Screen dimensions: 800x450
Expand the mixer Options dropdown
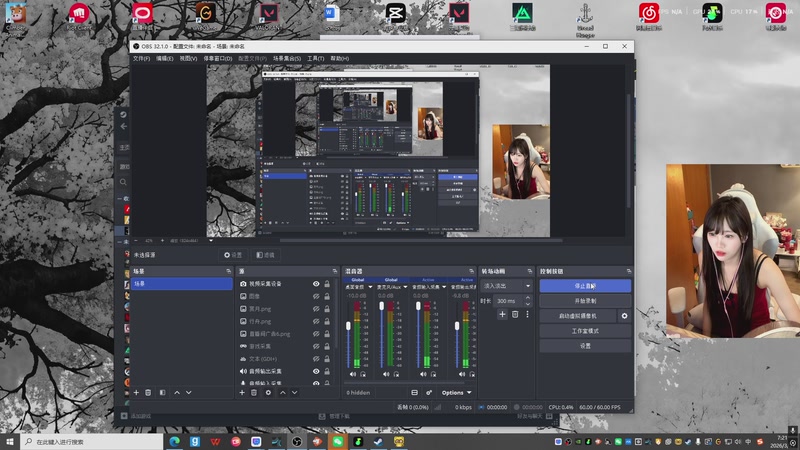(457, 392)
